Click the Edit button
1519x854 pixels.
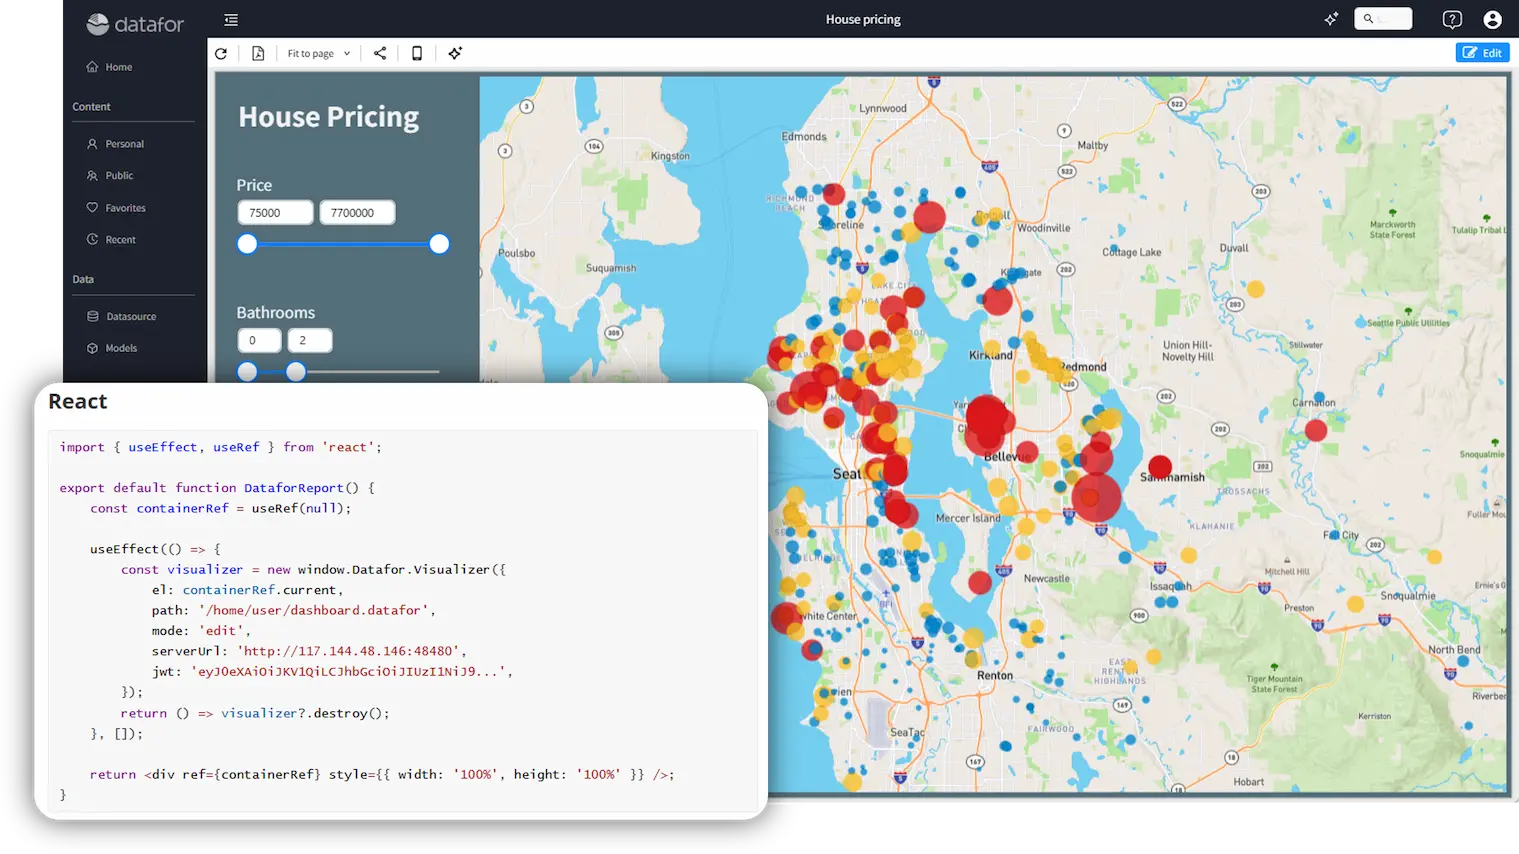[x=1482, y=53]
